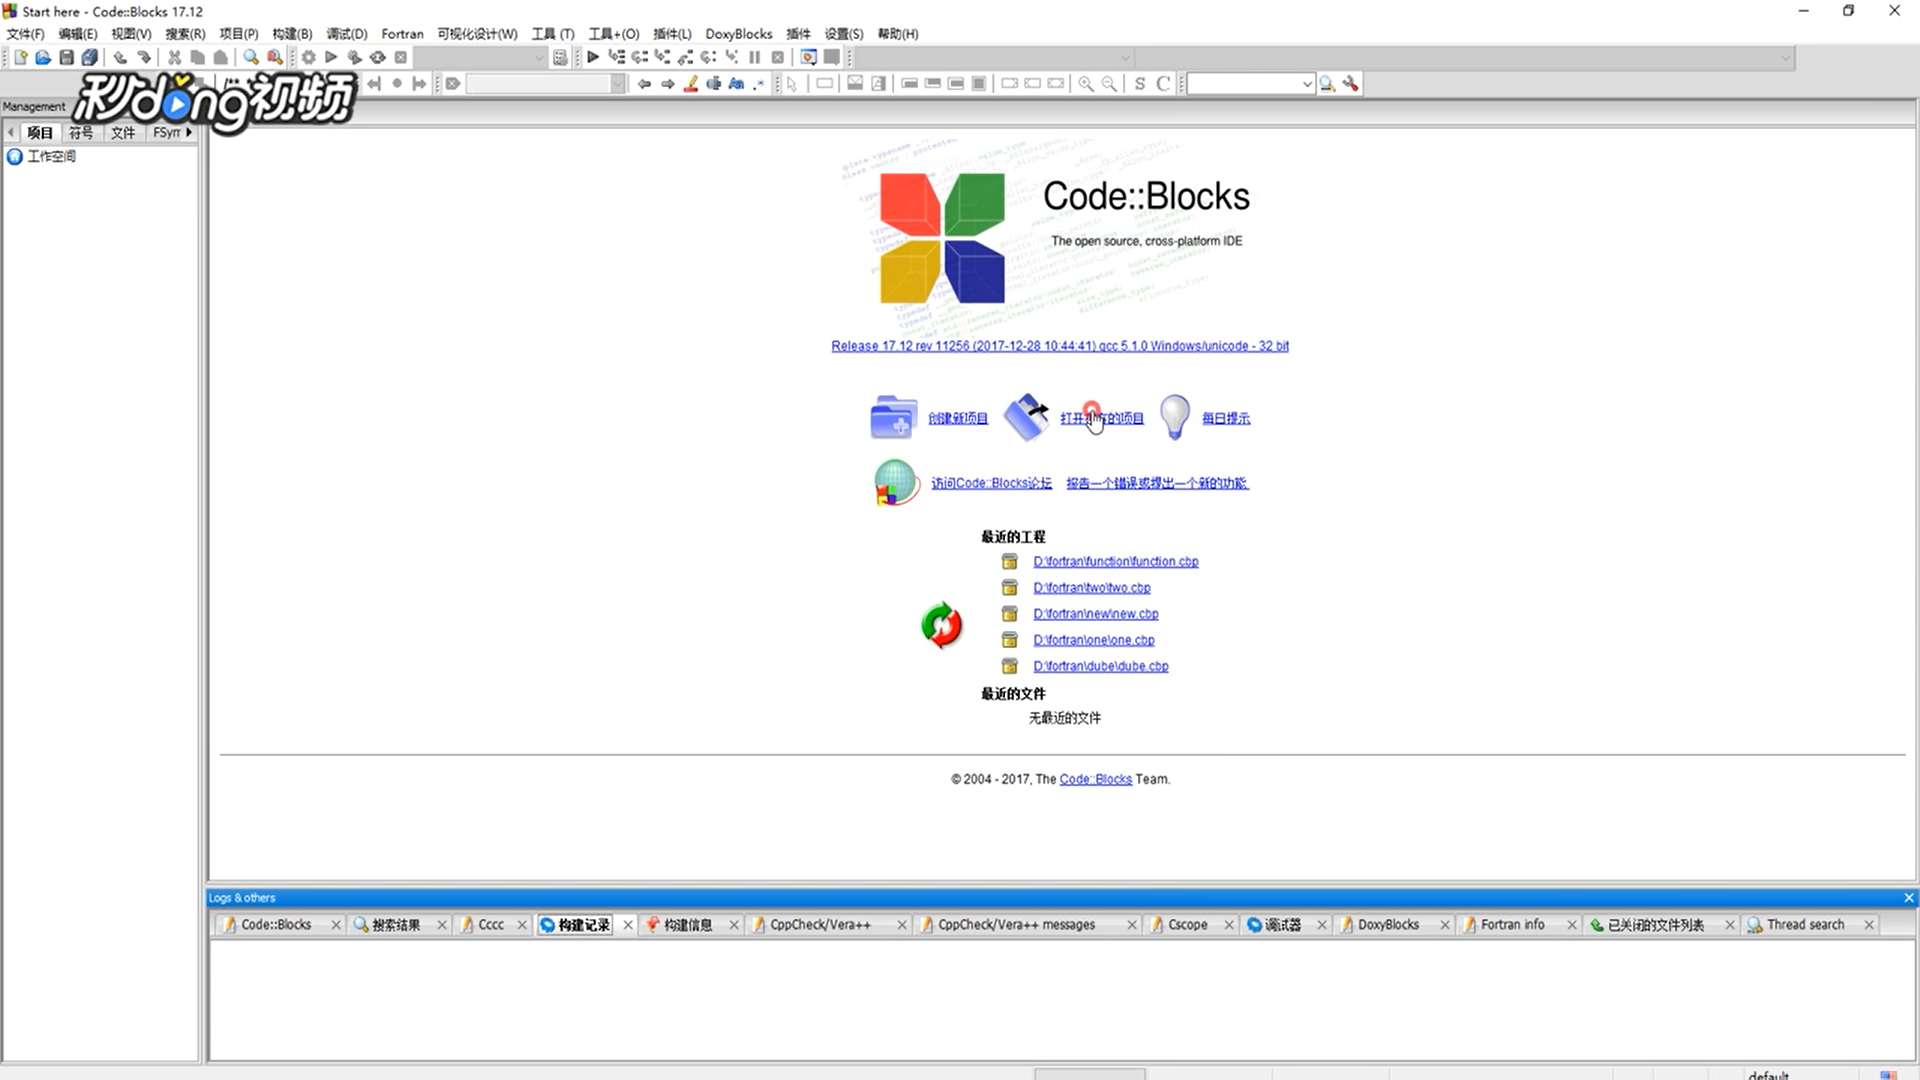This screenshot has height=1080, width=1920.
Task: Click the highlight marker pen icon
Action: (690, 84)
